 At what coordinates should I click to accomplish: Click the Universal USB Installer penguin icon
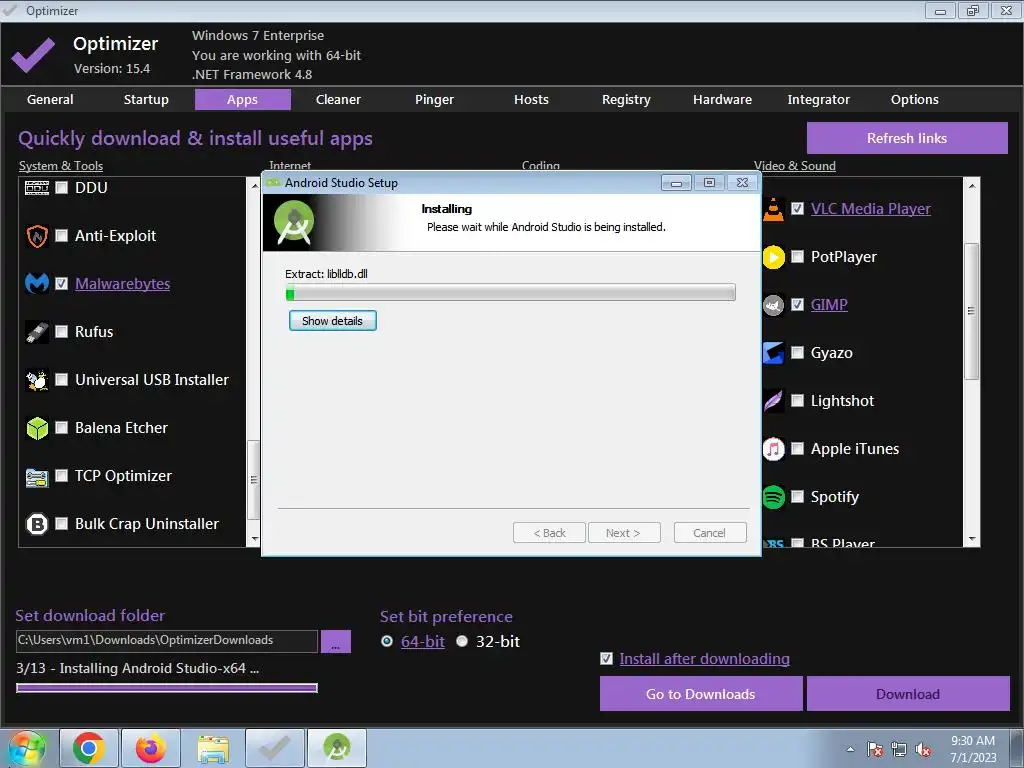37,379
